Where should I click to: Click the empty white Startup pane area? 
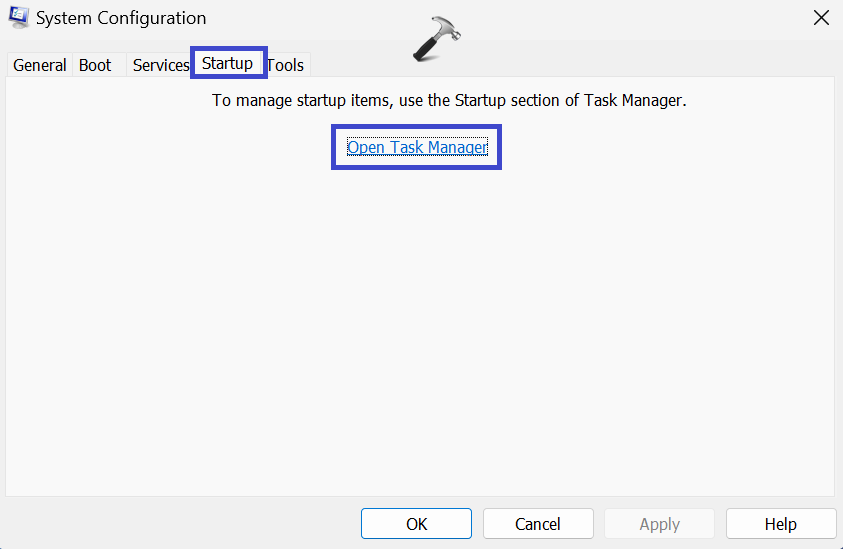420,330
